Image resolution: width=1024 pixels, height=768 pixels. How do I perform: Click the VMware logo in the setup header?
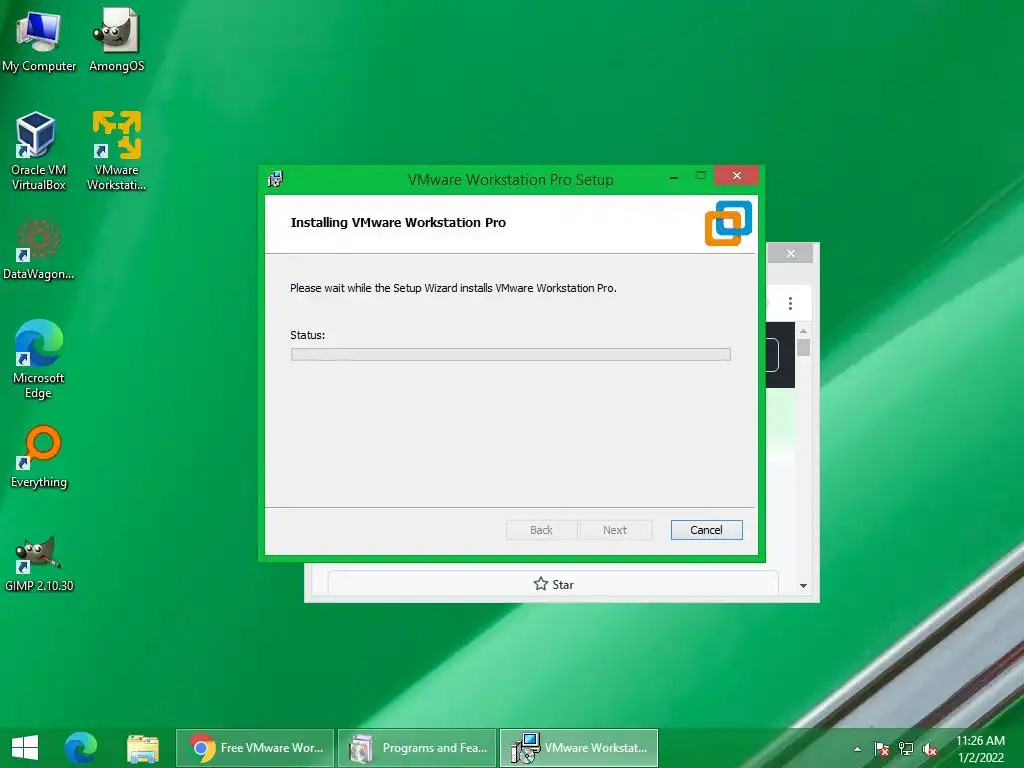click(728, 223)
